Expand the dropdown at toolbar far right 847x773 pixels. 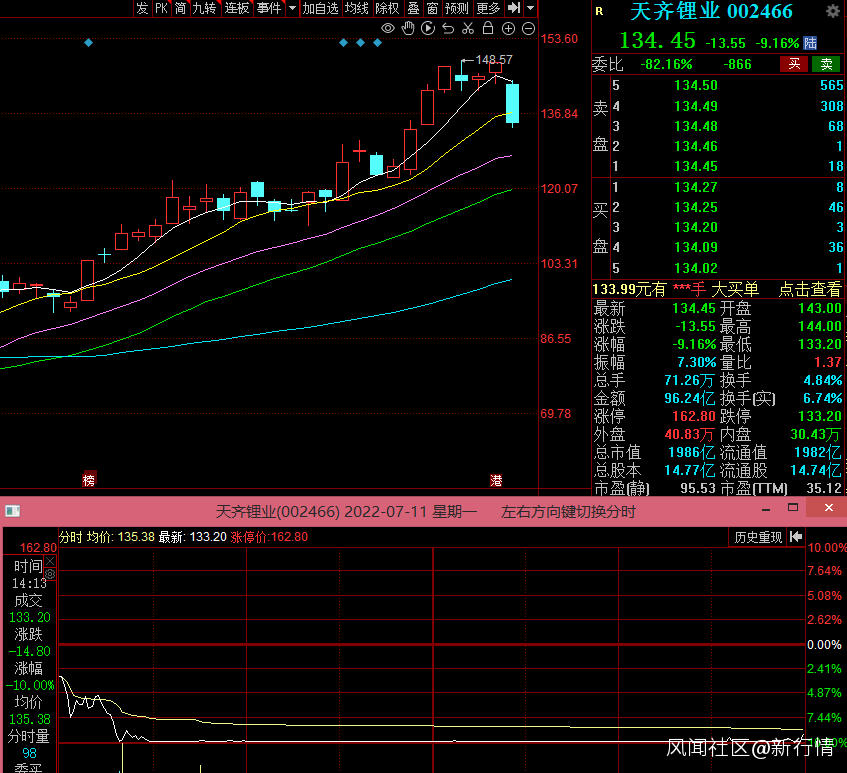[x=530, y=8]
